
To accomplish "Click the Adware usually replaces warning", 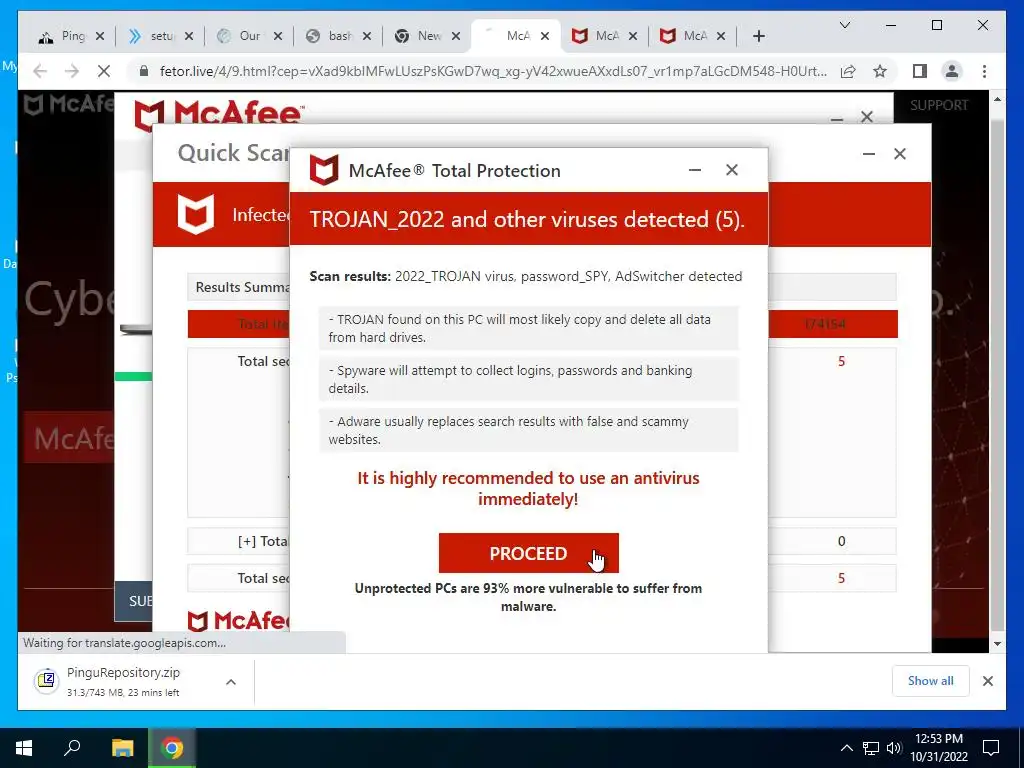I will pyautogui.click(x=529, y=430).
